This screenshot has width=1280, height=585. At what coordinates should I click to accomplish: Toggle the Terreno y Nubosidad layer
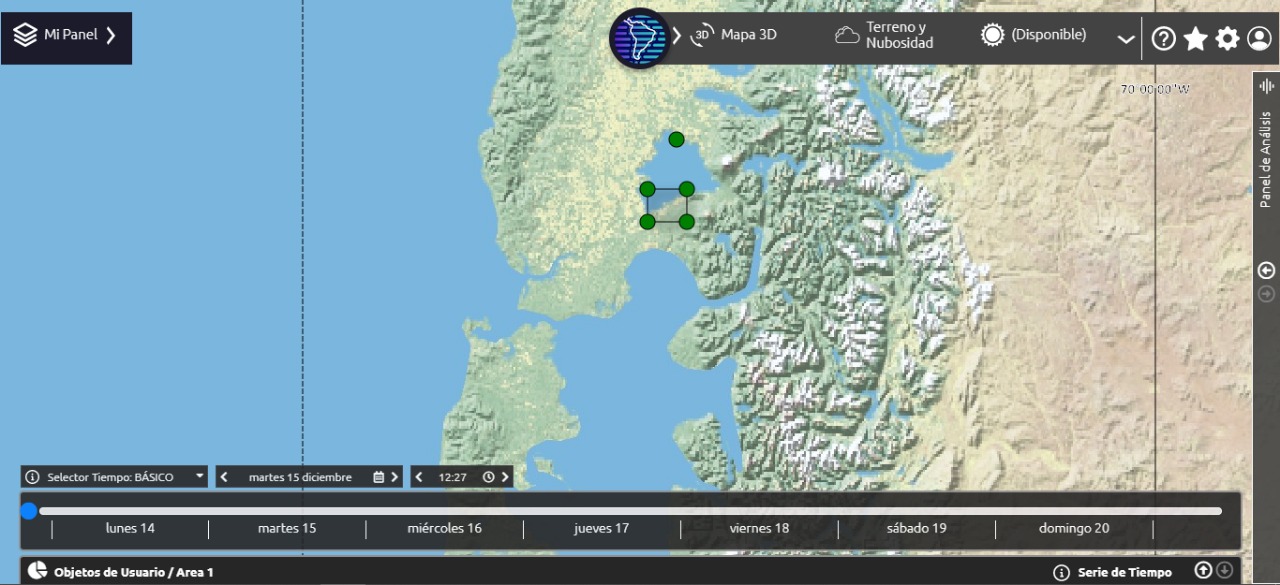tap(884, 35)
